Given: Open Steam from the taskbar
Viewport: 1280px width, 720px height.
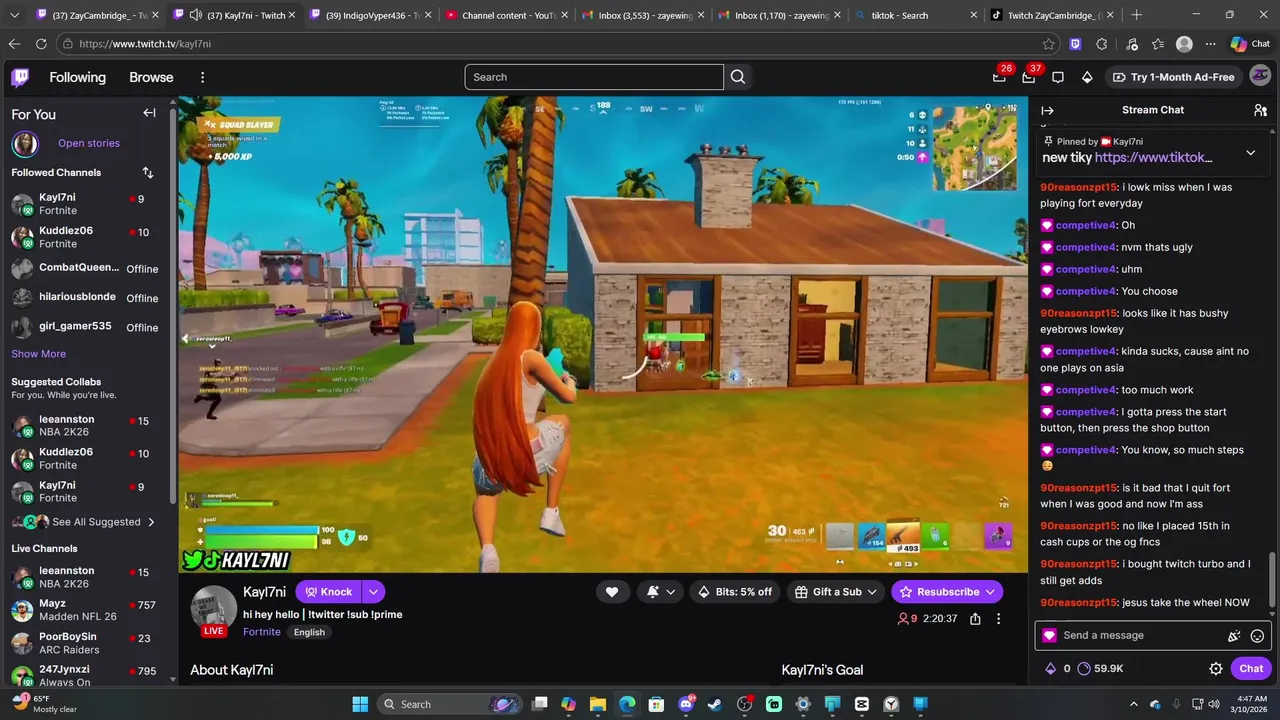Looking at the screenshot, I should click(715, 704).
